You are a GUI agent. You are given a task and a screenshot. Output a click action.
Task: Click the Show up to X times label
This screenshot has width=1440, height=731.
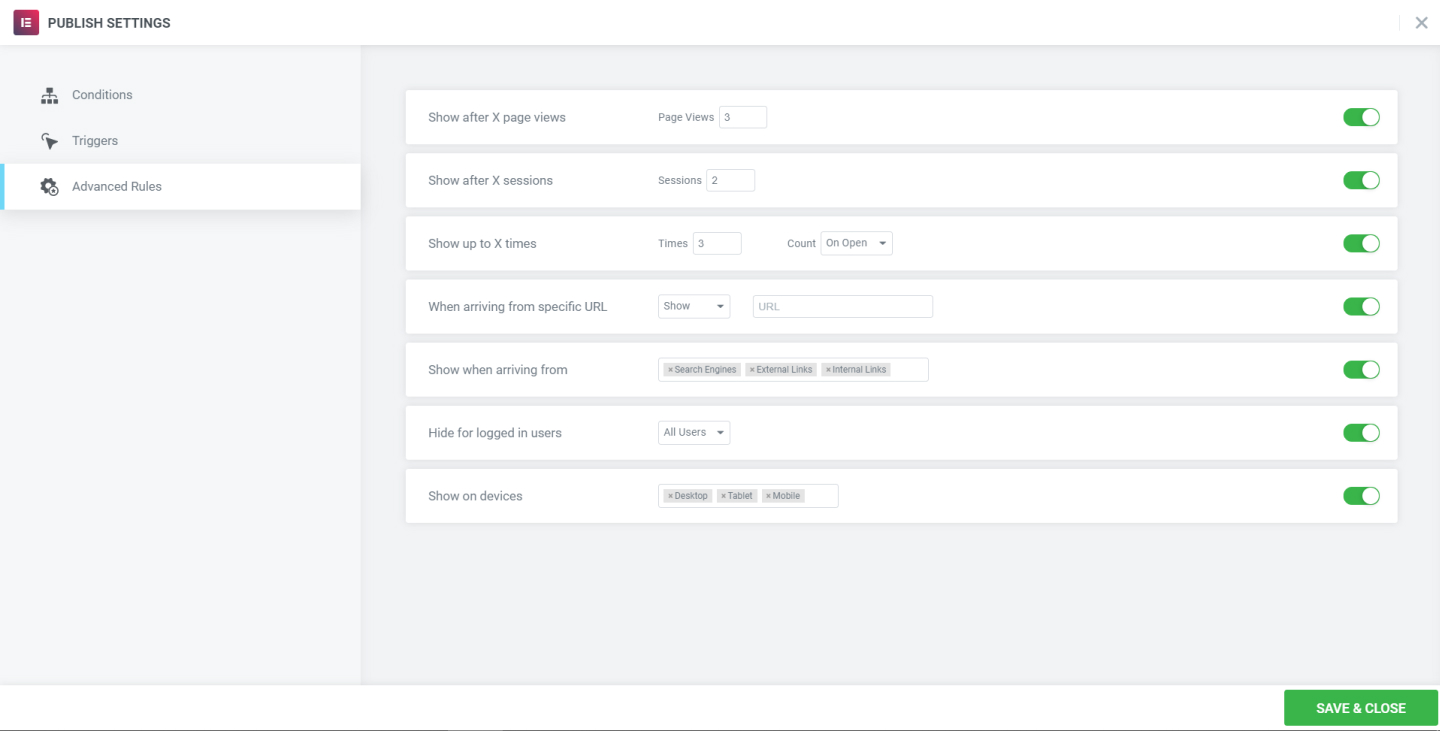click(482, 243)
